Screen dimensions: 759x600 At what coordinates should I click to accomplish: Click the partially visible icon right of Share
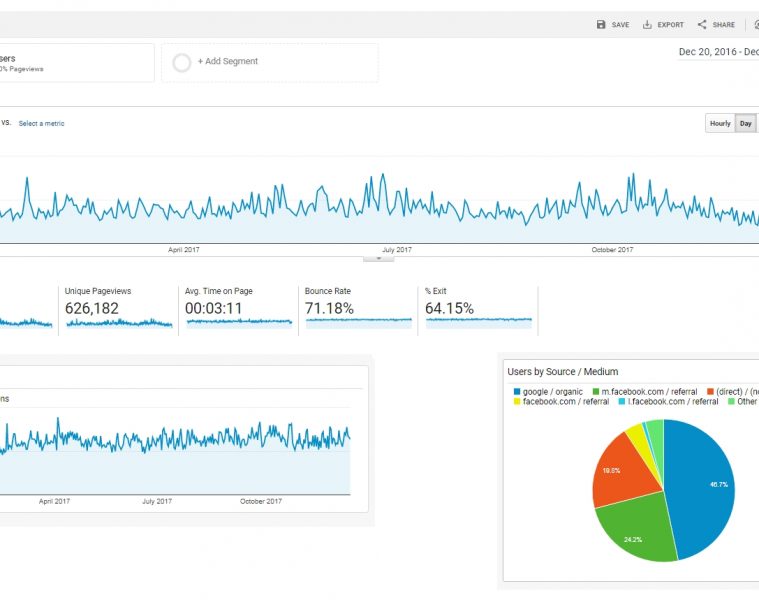(x=755, y=25)
